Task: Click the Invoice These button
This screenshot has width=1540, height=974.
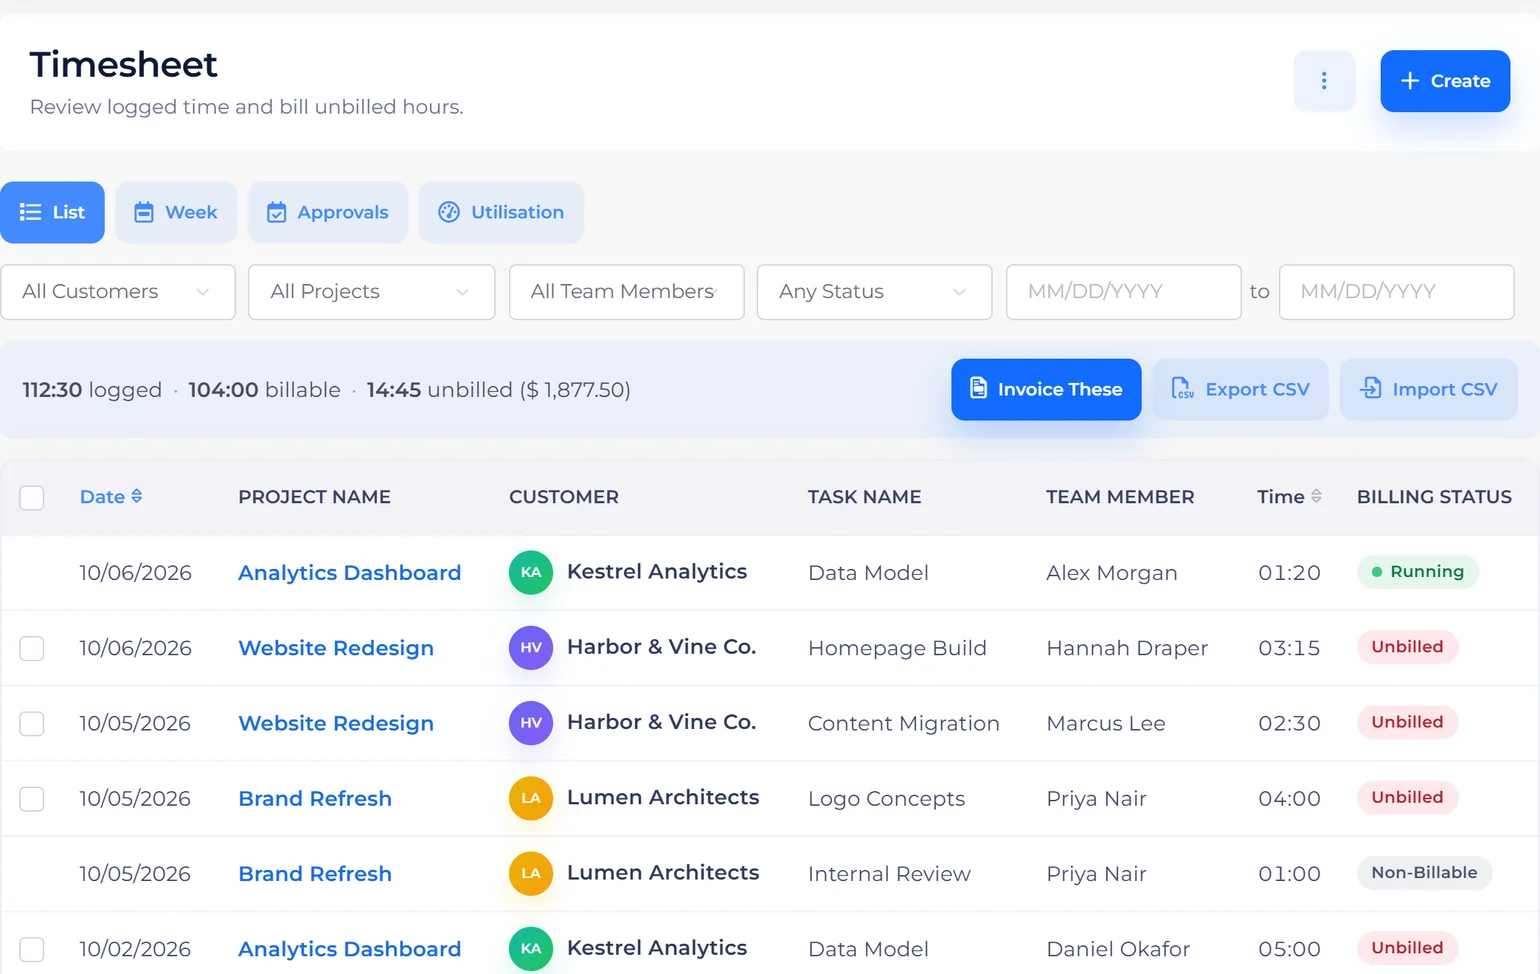Action: click(1046, 389)
